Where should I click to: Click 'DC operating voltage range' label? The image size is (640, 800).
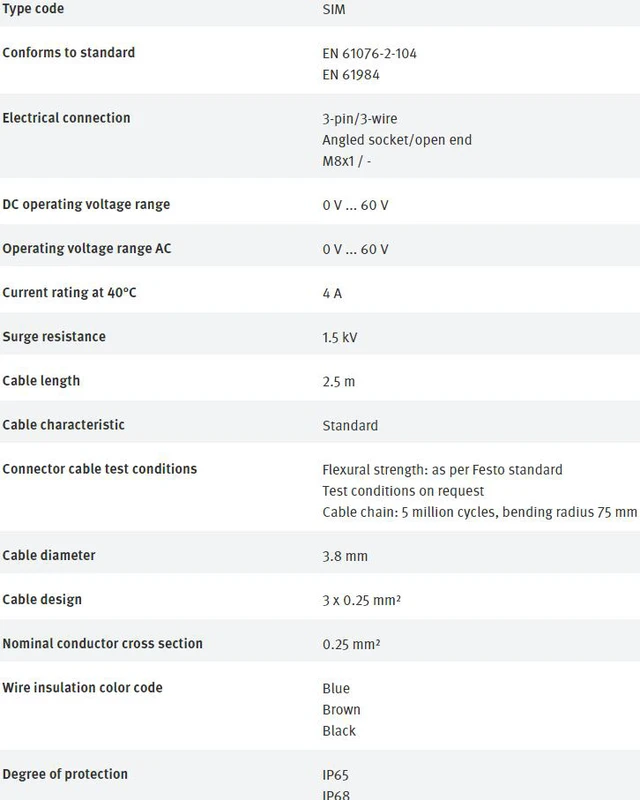[86, 205]
